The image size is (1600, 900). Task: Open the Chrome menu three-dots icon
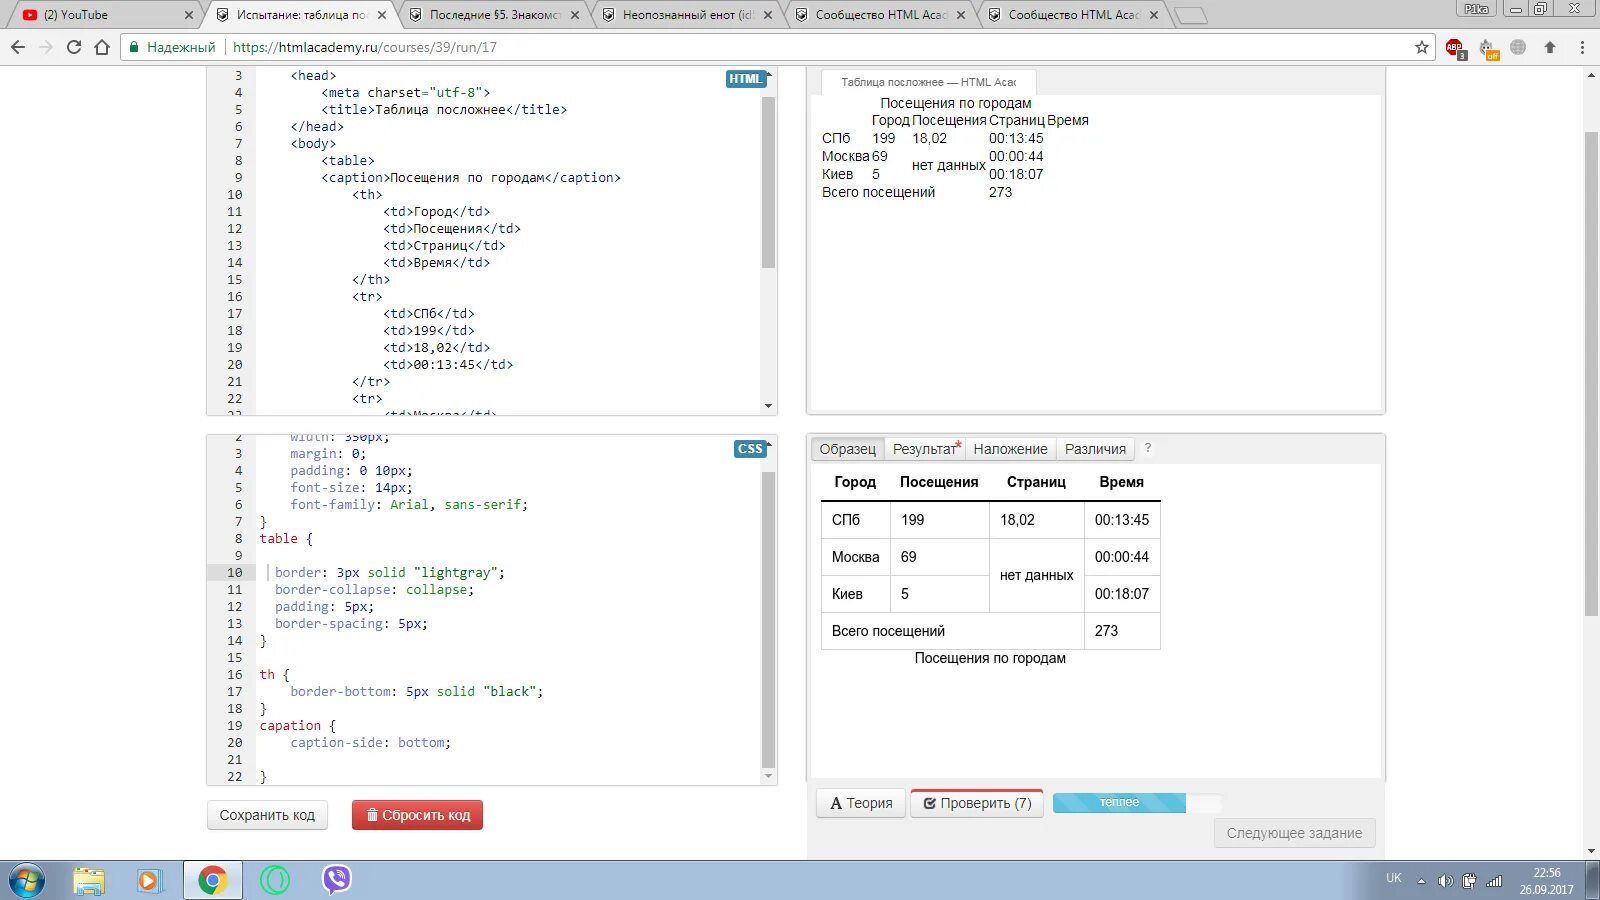(x=1582, y=47)
